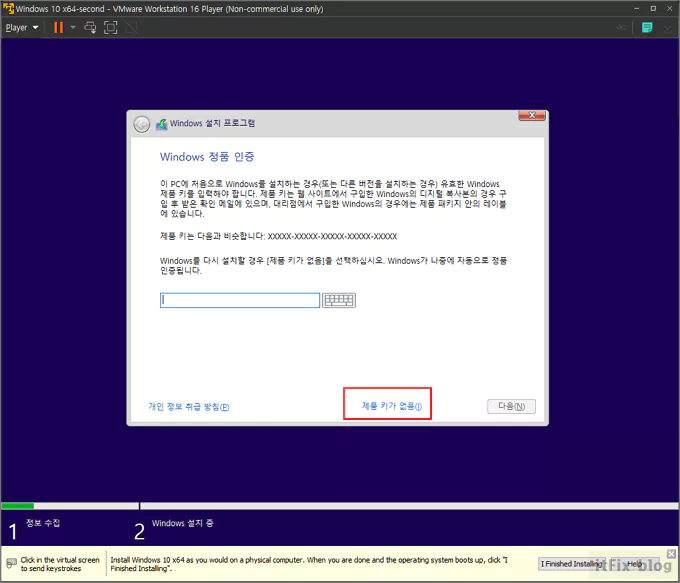Send Ctrl+Alt+Del to the virtual machine
The image size is (680, 583).
click(x=90, y=28)
